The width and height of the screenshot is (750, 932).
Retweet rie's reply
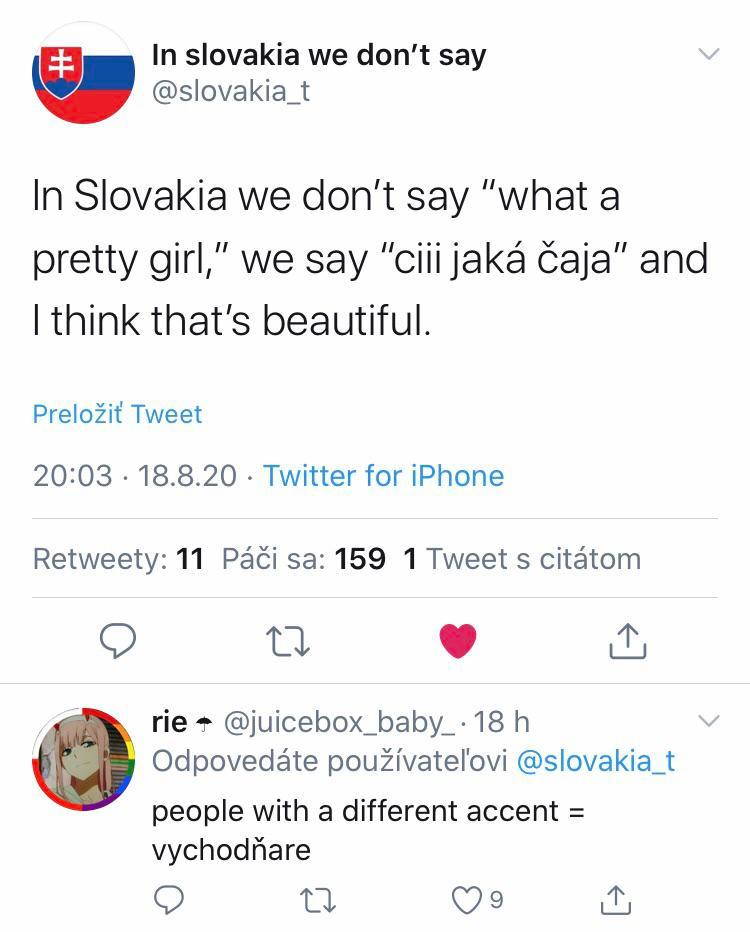318,901
